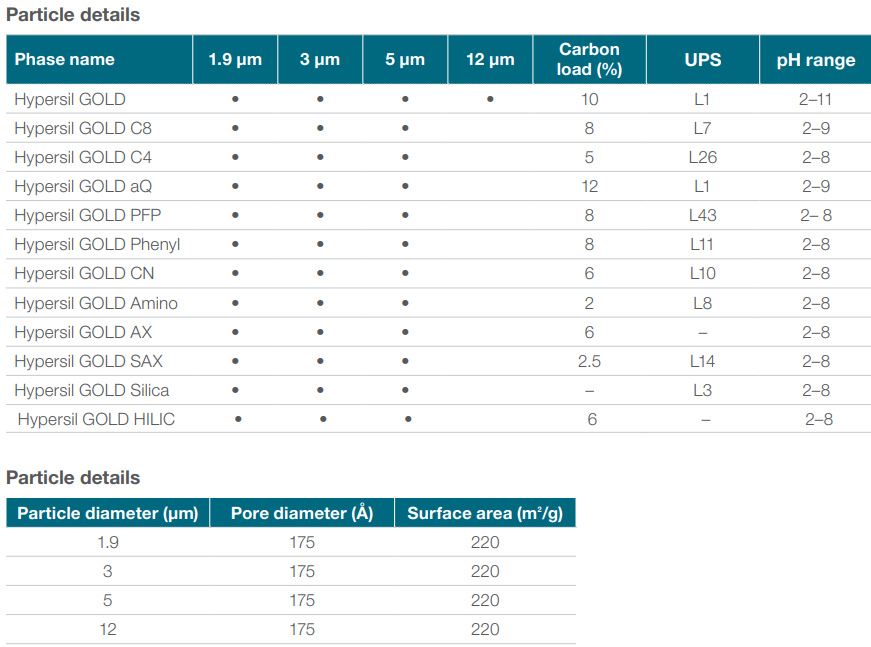The height and width of the screenshot is (647, 871).
Task: Select the particle diameter 3 cell
Action: coord(108,571)
